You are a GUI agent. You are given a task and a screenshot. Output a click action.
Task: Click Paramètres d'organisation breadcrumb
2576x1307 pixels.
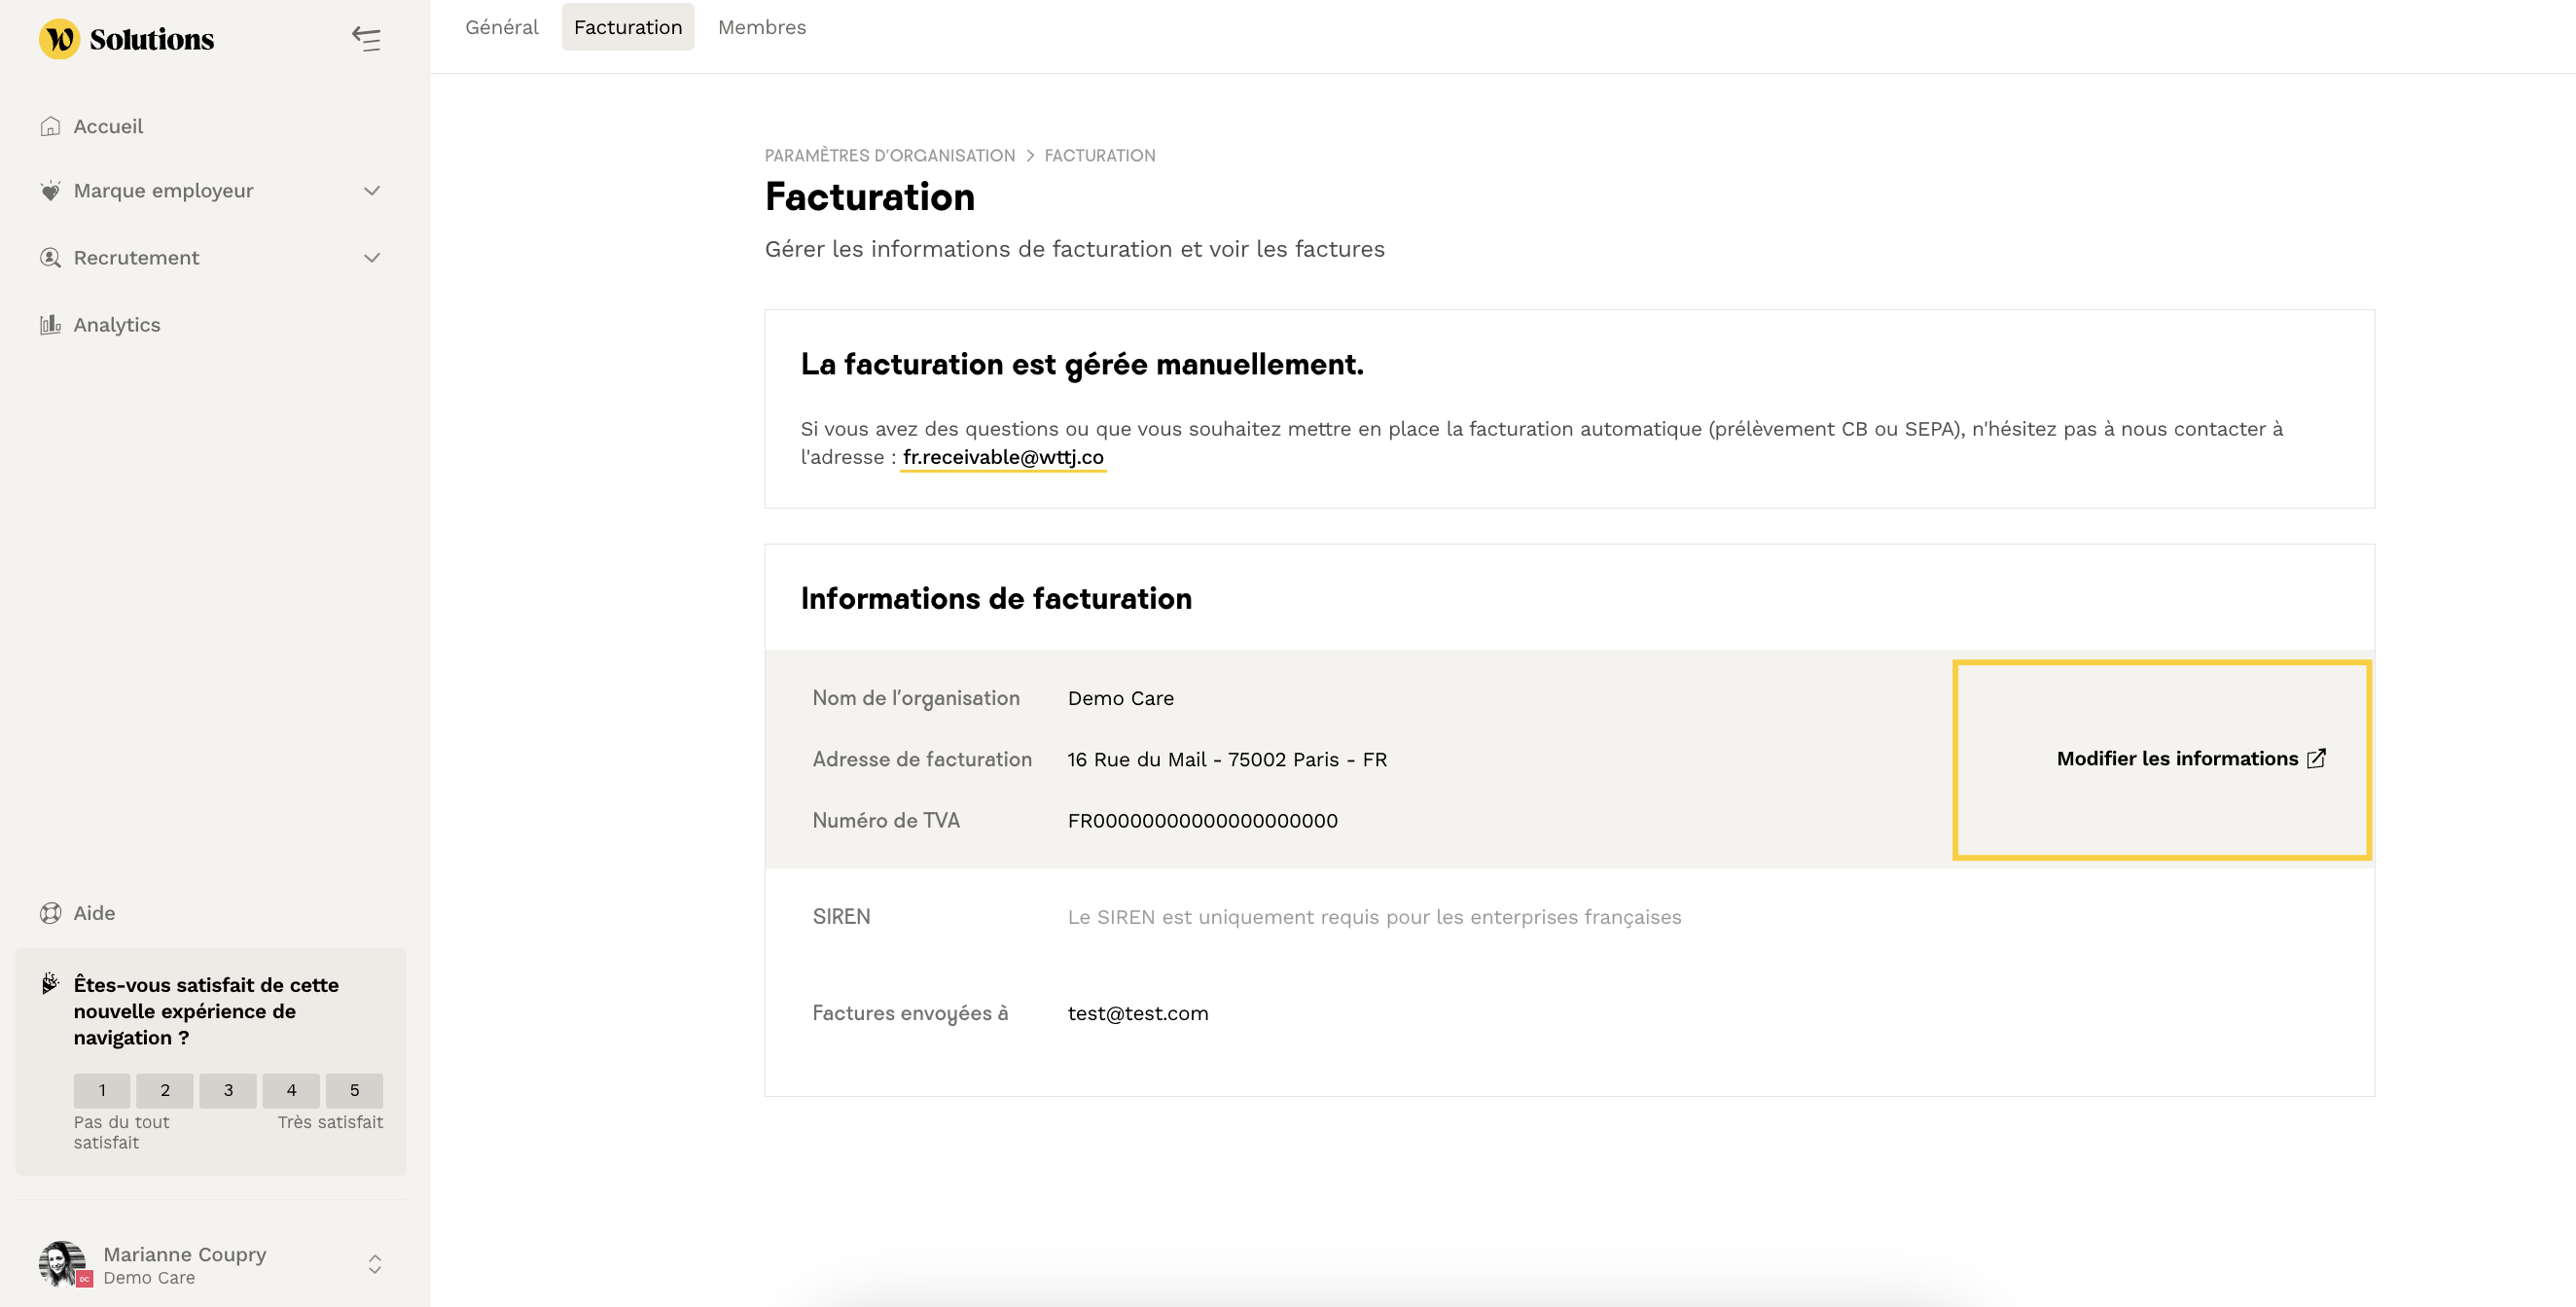(x=889, y=156)
